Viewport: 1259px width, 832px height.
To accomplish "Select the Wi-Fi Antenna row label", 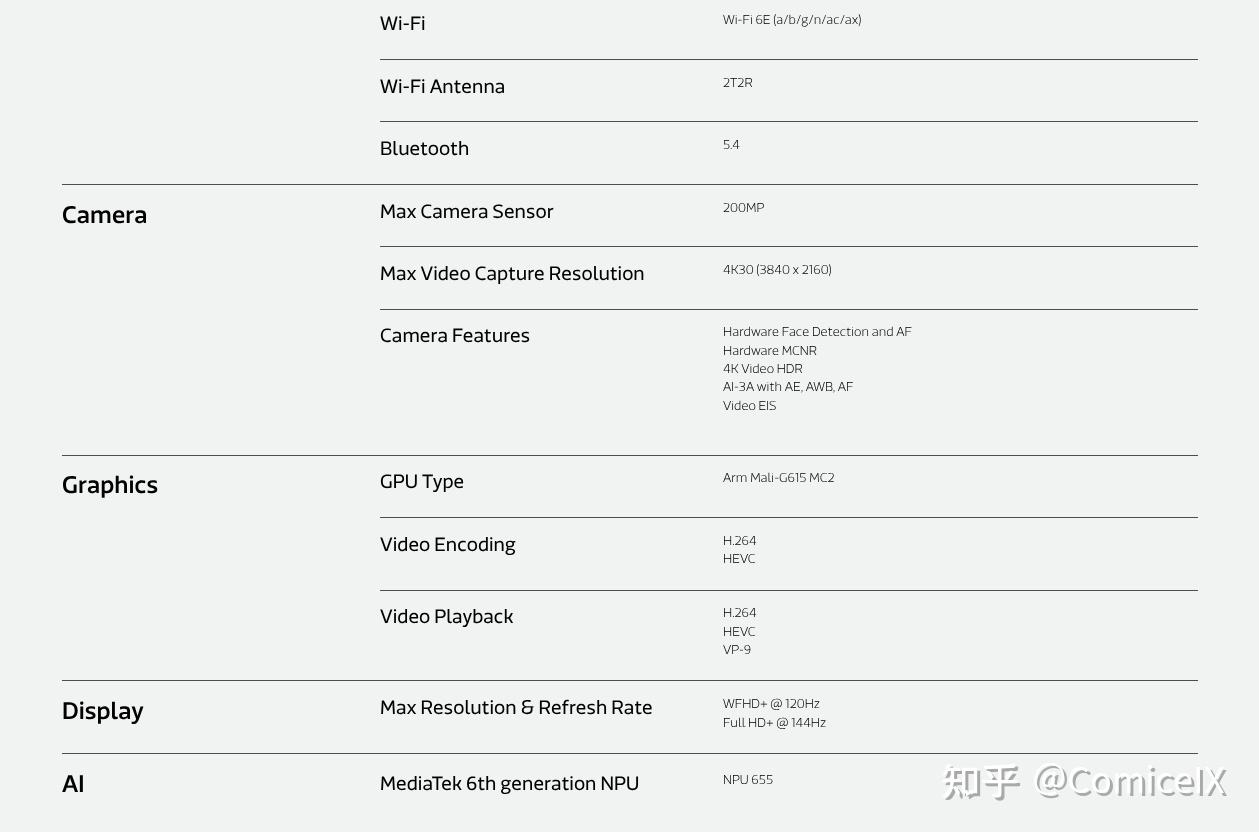I will 442,86.
